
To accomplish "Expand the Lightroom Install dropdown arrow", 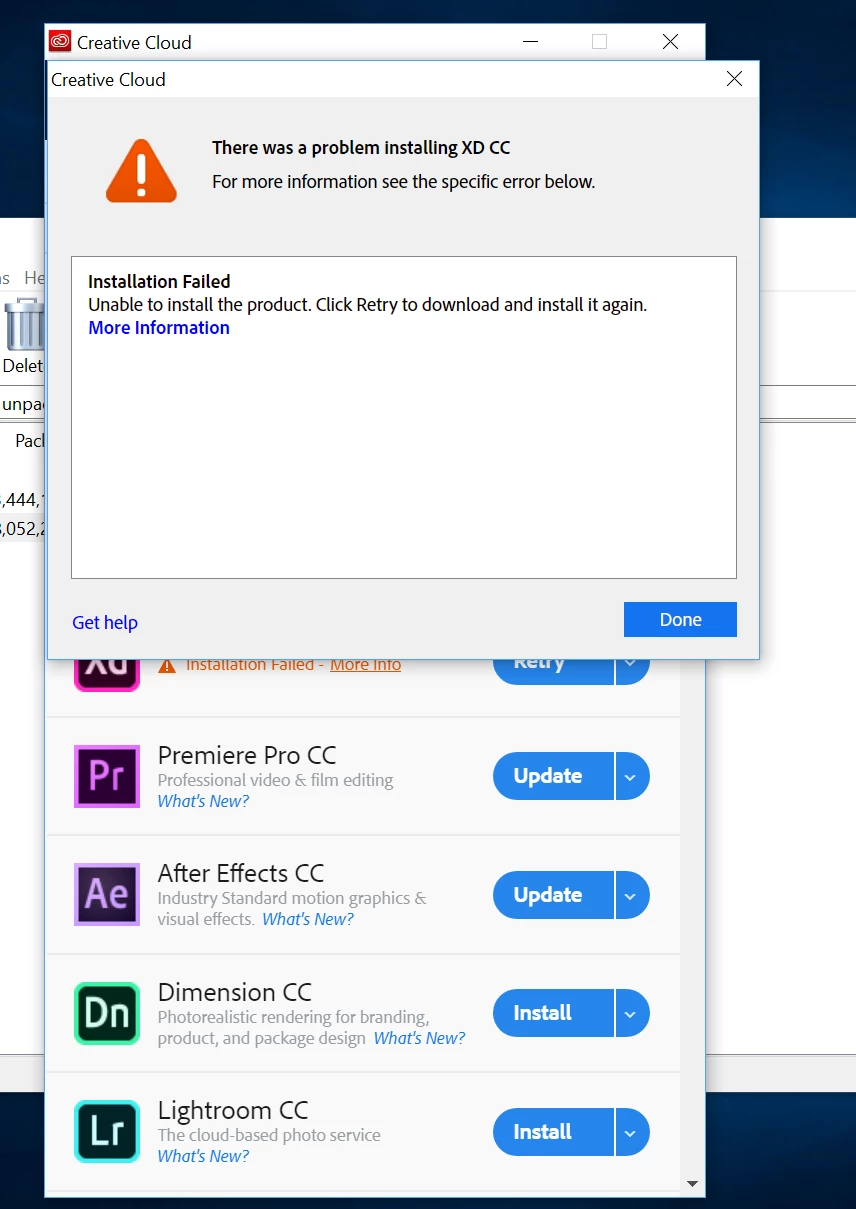I will pos(632,1132).
